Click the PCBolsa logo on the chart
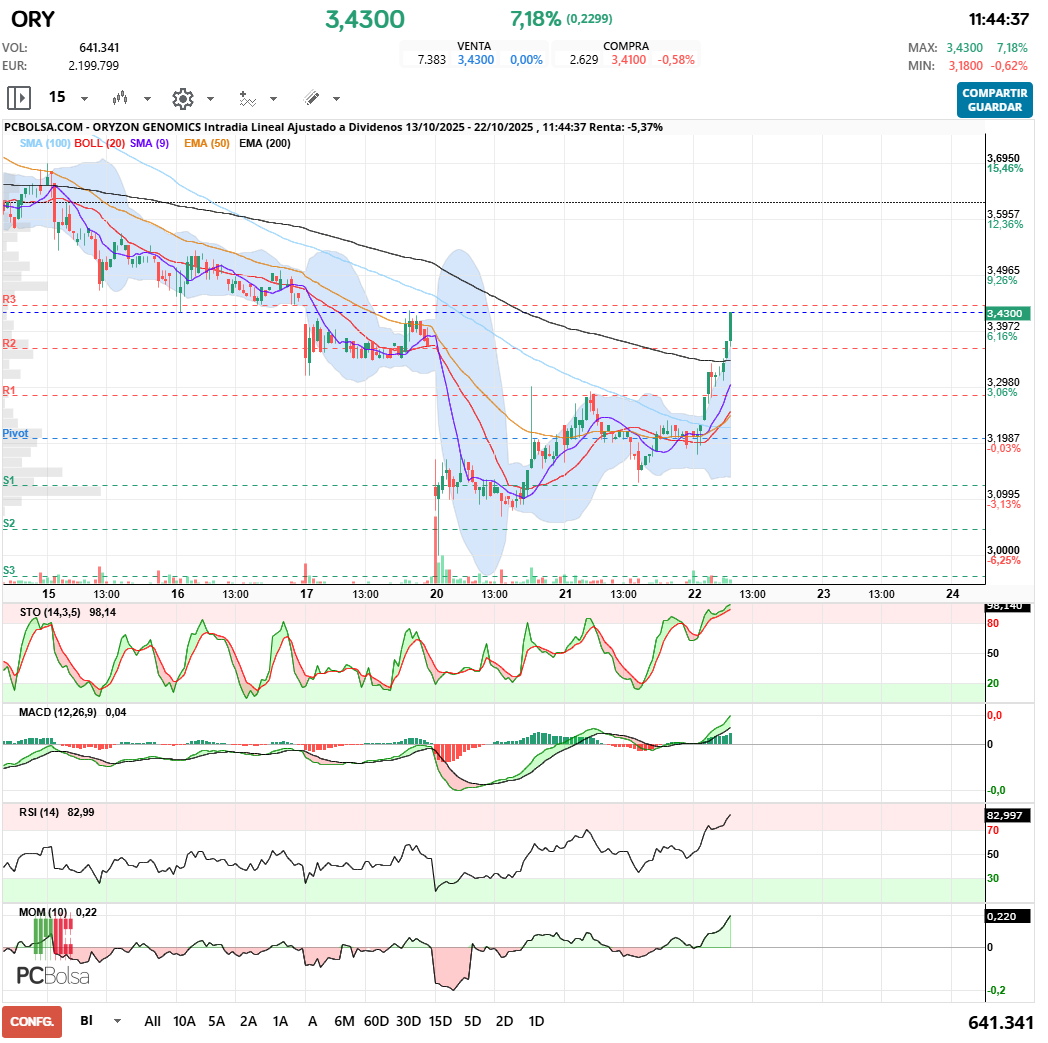Viewport: 1048px width, 1043px height. point(53,976)
